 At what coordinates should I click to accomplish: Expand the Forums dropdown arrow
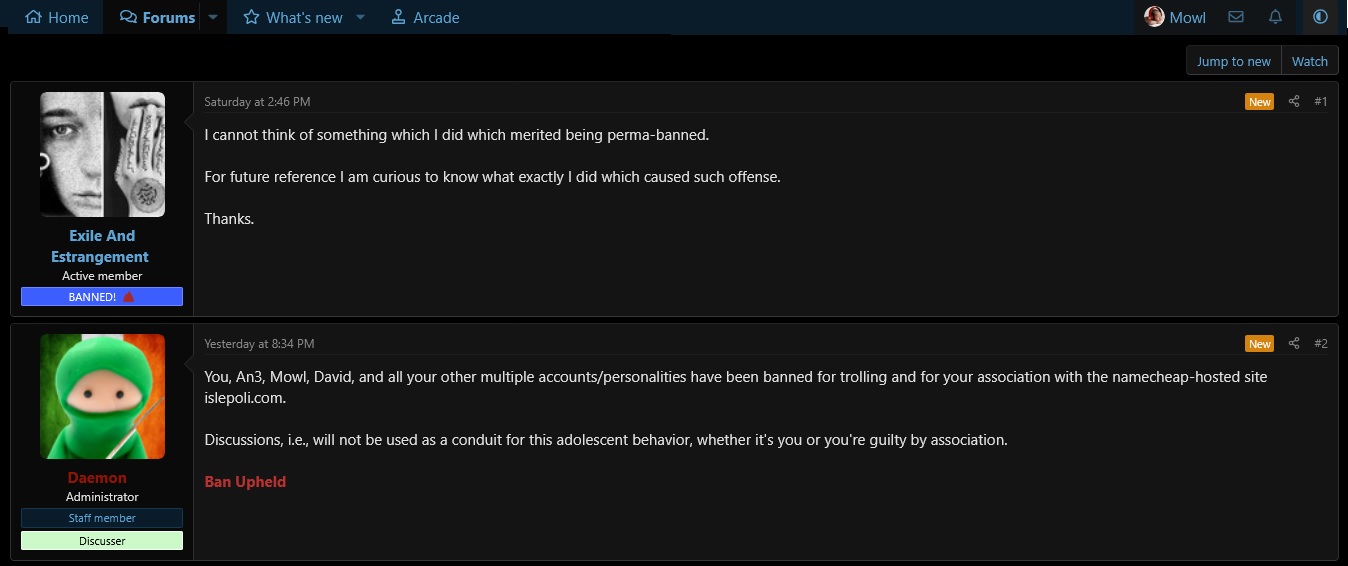coord(213,17)
